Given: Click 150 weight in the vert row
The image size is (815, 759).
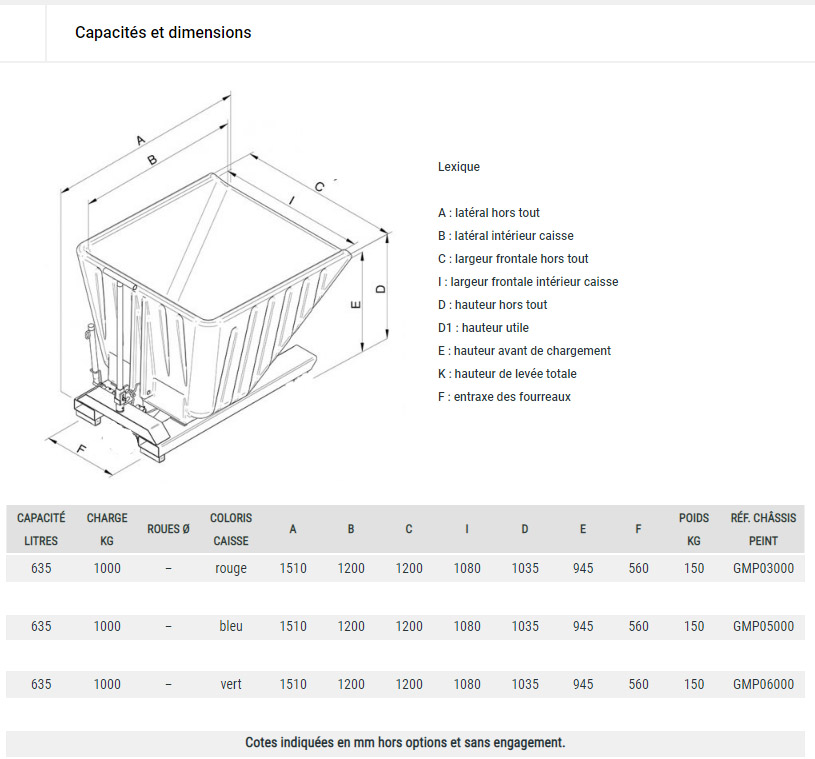Looking at the screenshot, I should [694, 684].
